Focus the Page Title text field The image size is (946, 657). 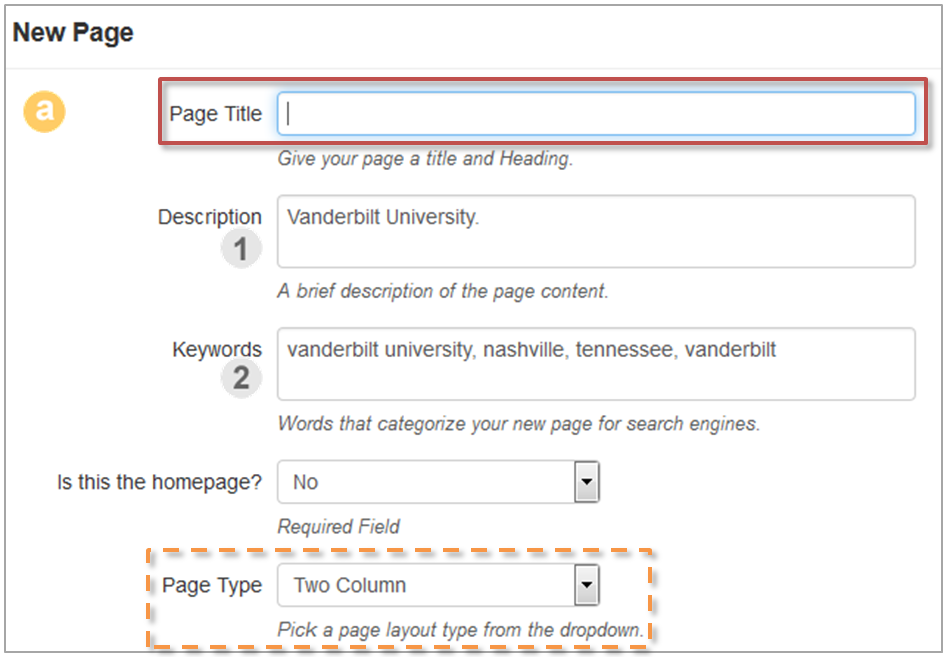[596, 114]
